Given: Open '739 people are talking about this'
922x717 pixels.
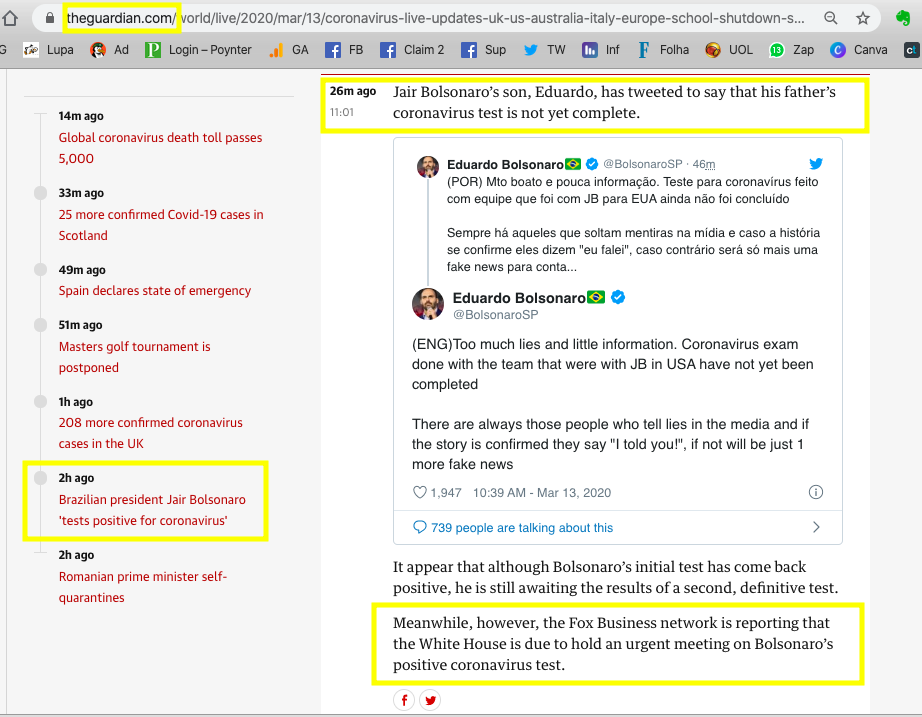Looking at the screenshot, I should 522,528.
